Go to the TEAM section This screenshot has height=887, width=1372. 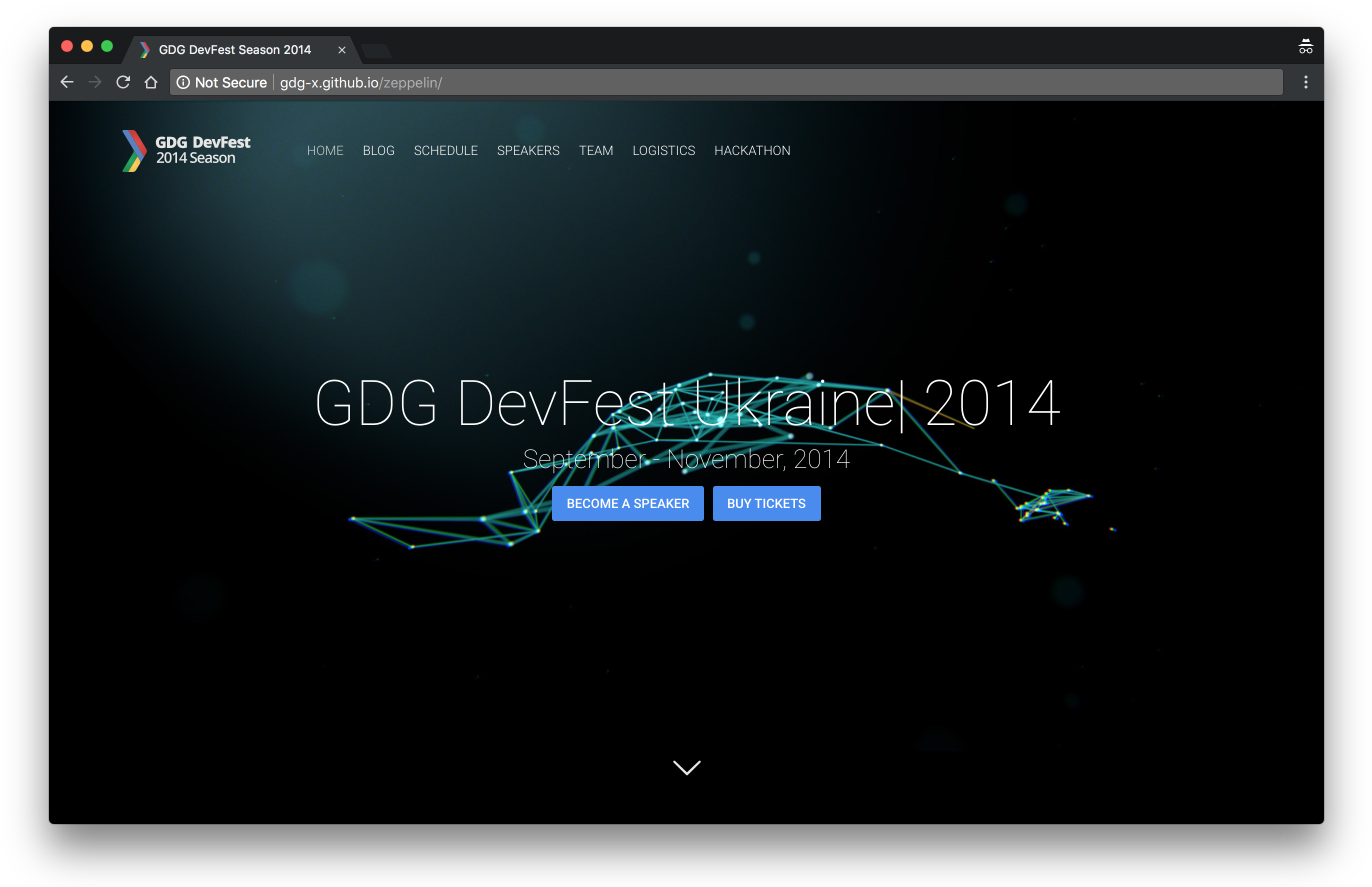click(596, 150)
